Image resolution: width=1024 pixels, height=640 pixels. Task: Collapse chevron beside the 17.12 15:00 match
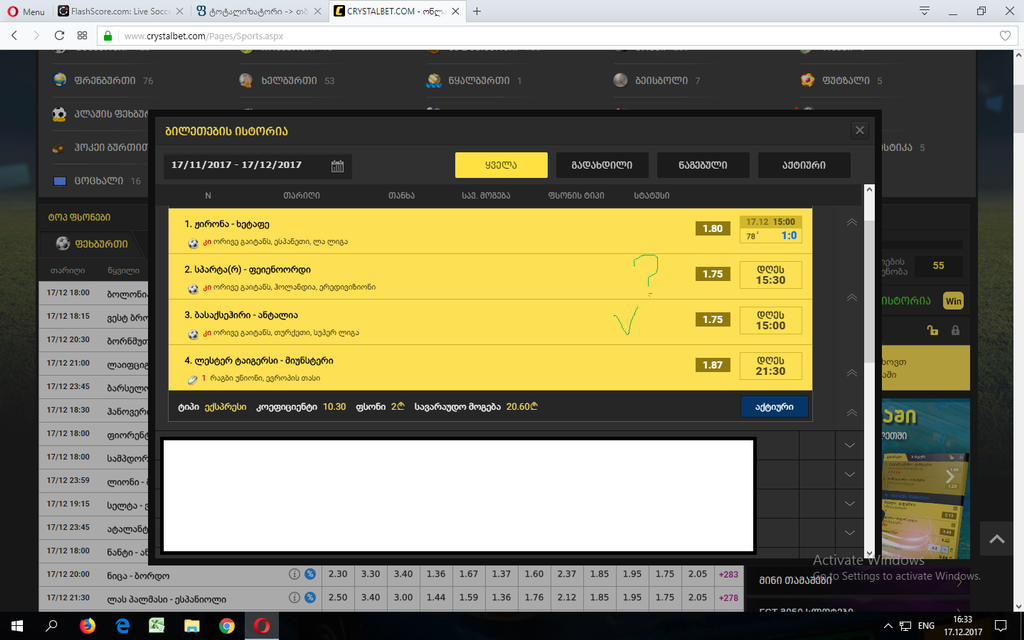click(x=851, y=223)
